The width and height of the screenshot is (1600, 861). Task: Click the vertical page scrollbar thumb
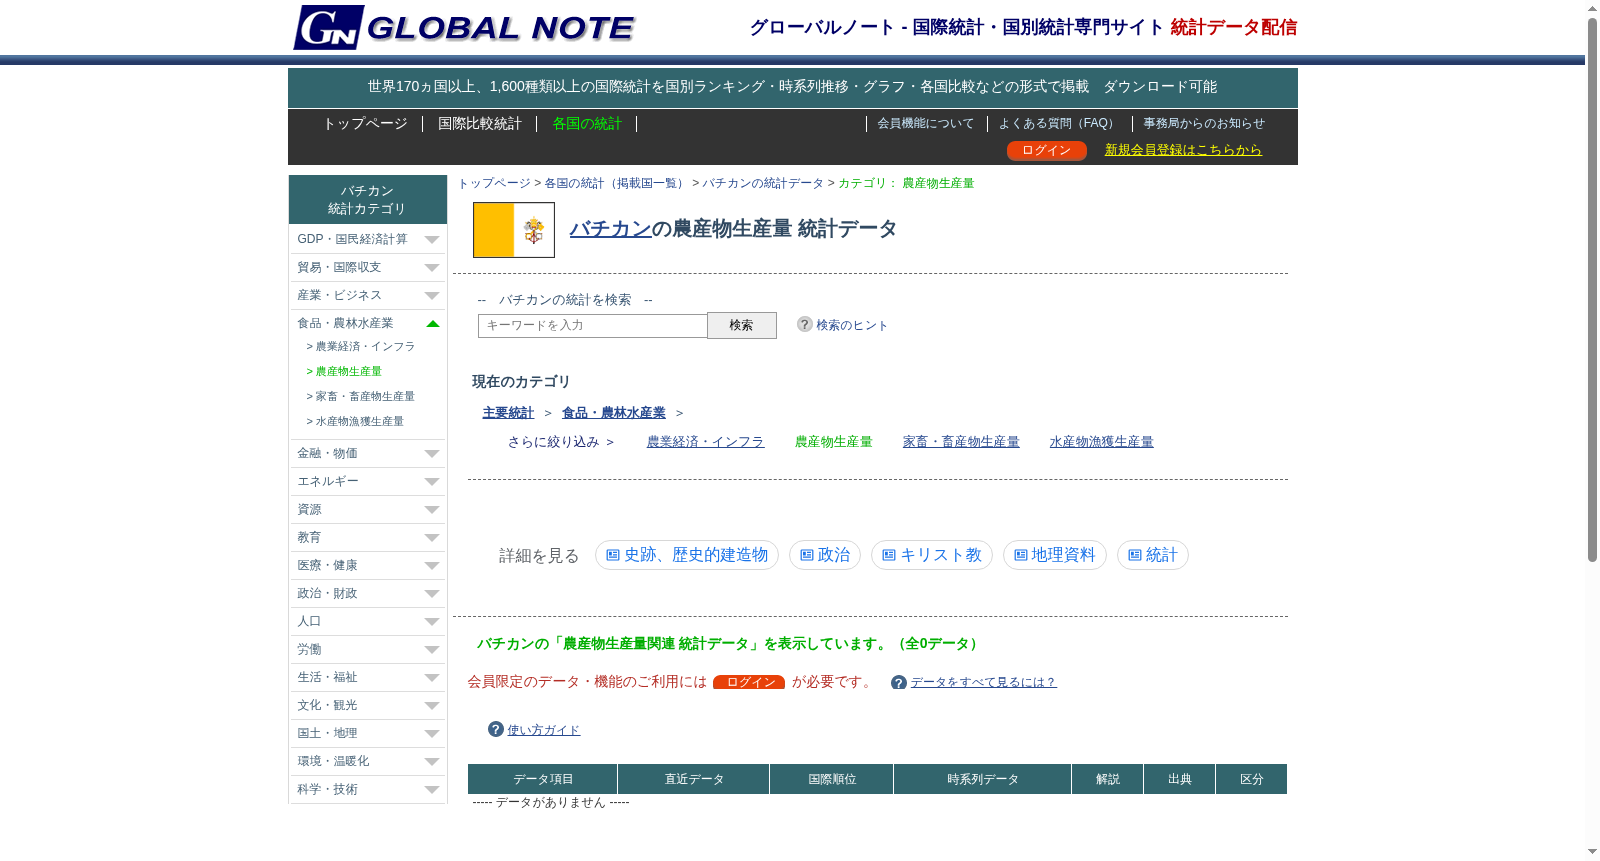pos(1592,290)
